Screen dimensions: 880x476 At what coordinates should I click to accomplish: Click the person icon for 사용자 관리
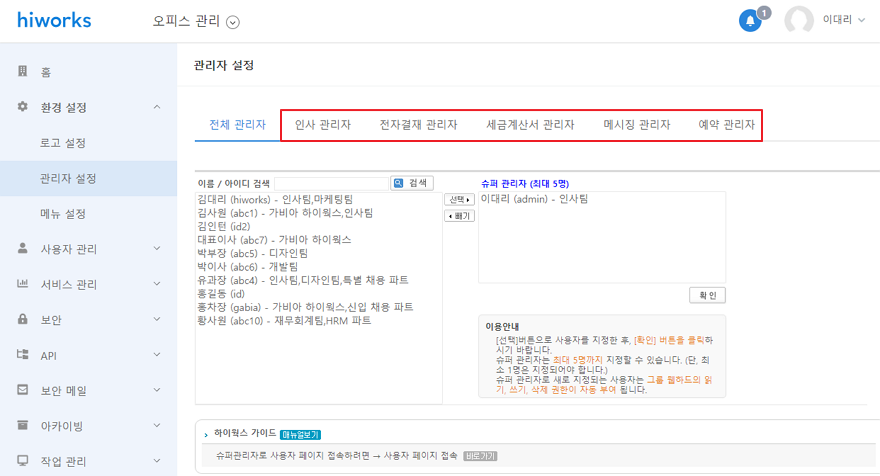pyautogui.click(x=23, y=249)
